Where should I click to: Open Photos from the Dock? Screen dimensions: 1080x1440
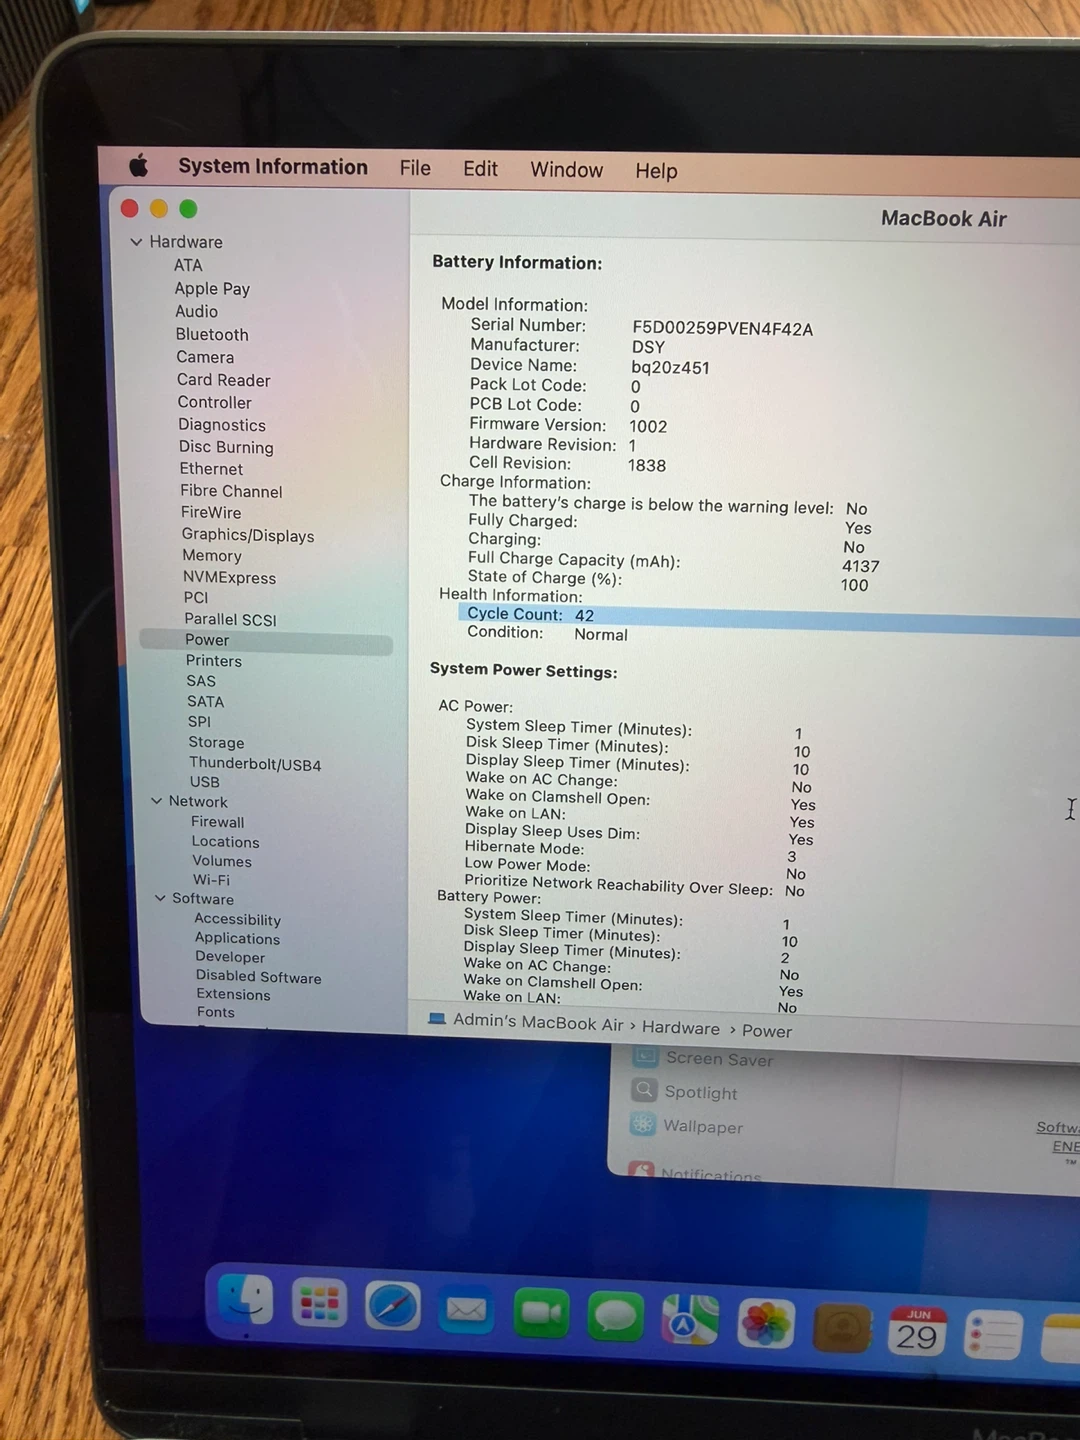(x=766, y=1323)
